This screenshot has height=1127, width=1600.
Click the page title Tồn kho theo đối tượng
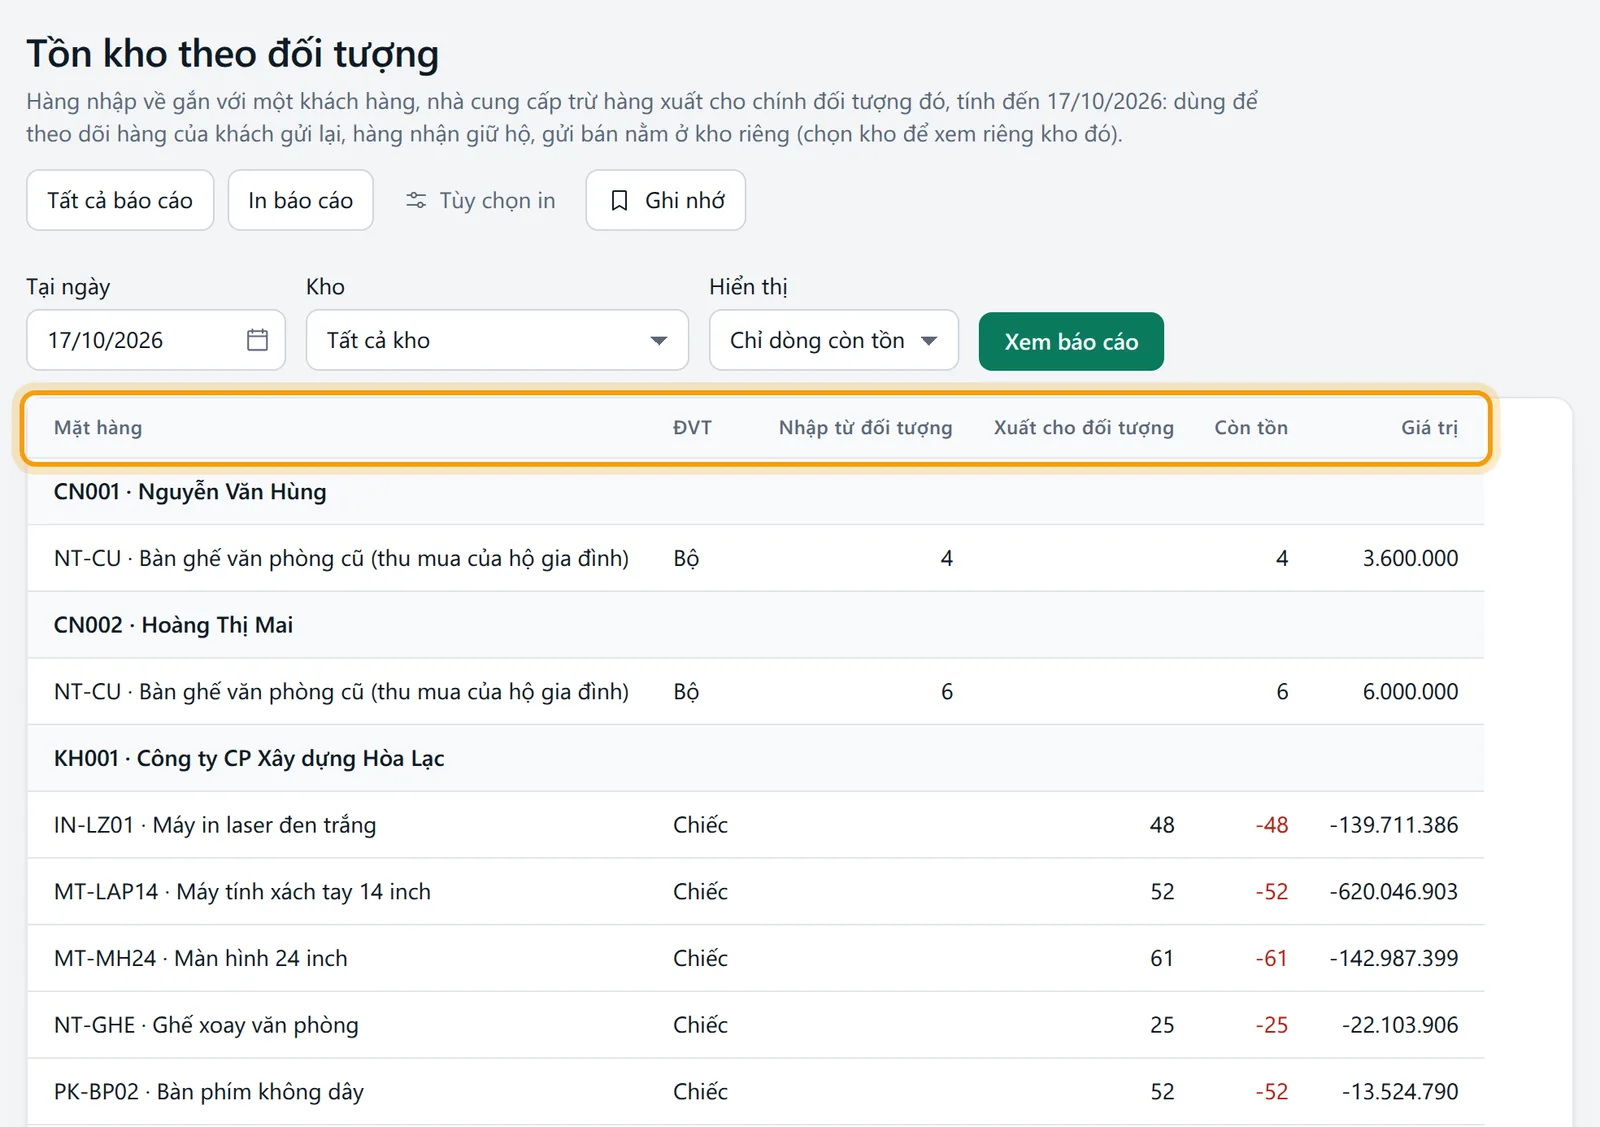[x=232, y=54]
